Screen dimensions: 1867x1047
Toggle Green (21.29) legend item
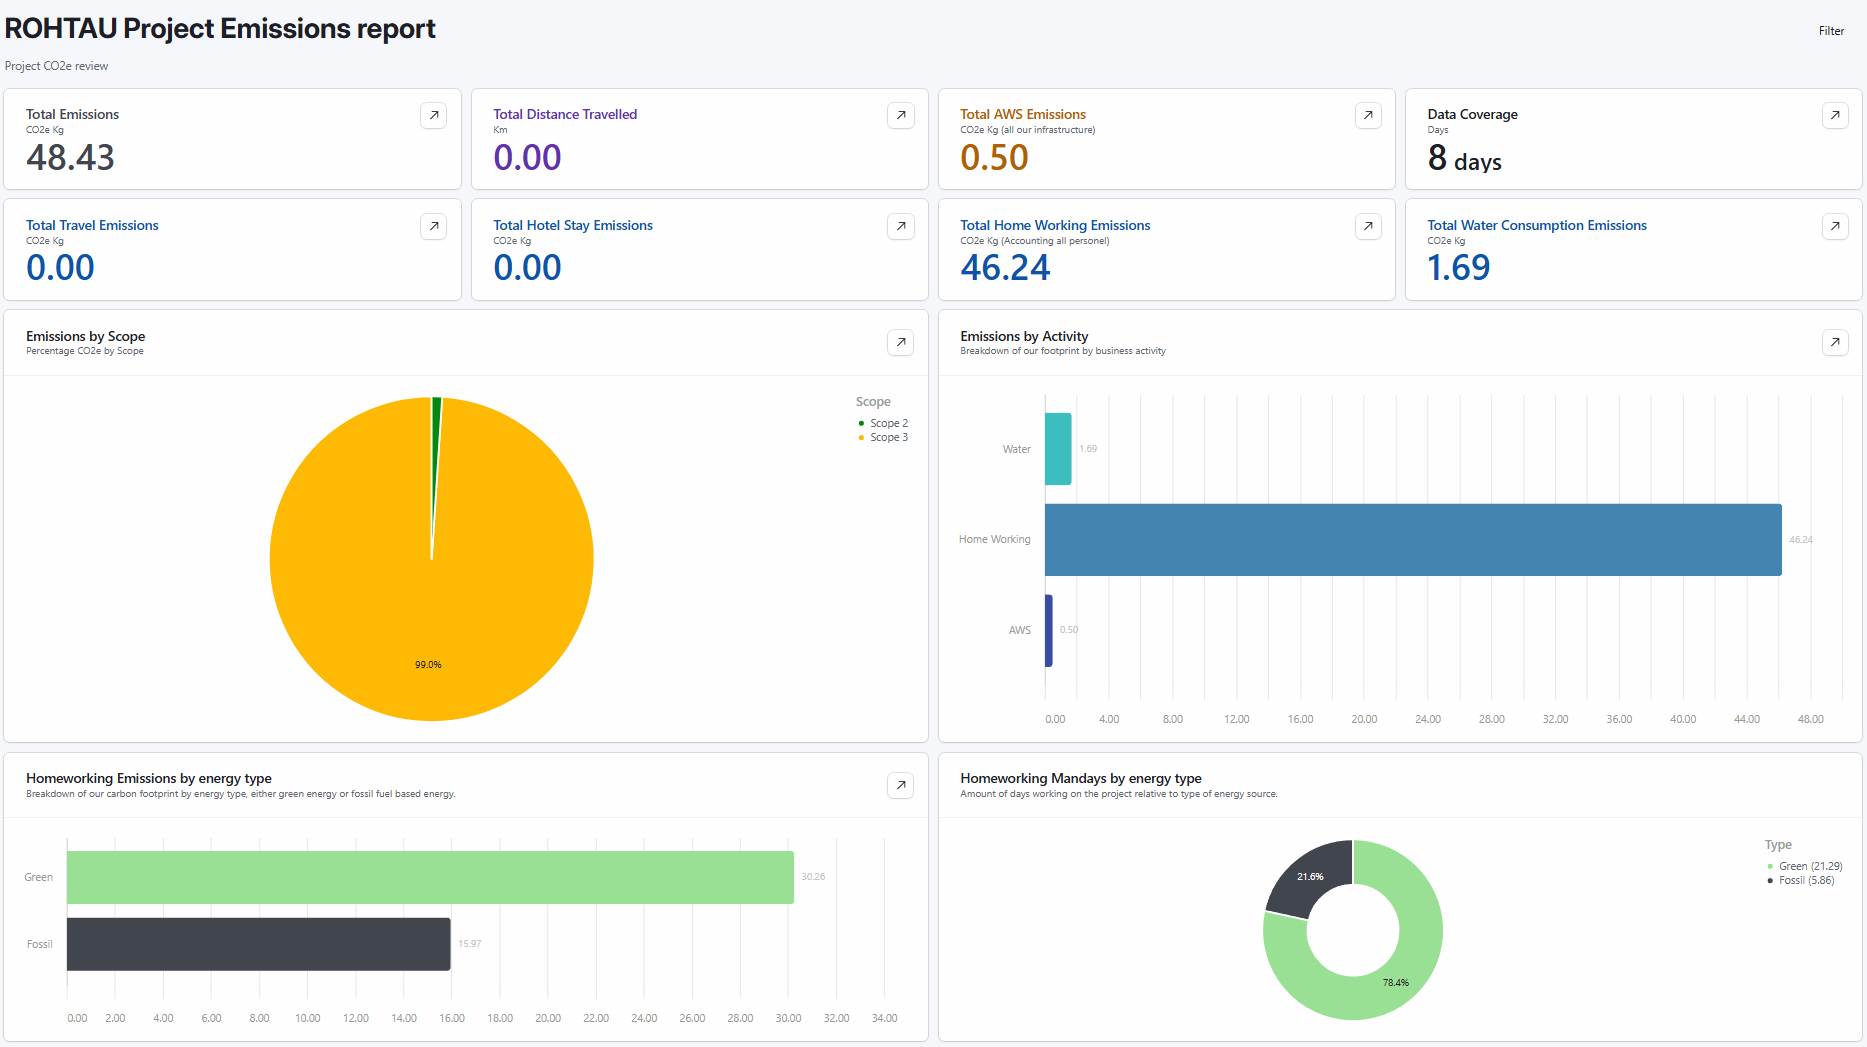click(1804, 866)
